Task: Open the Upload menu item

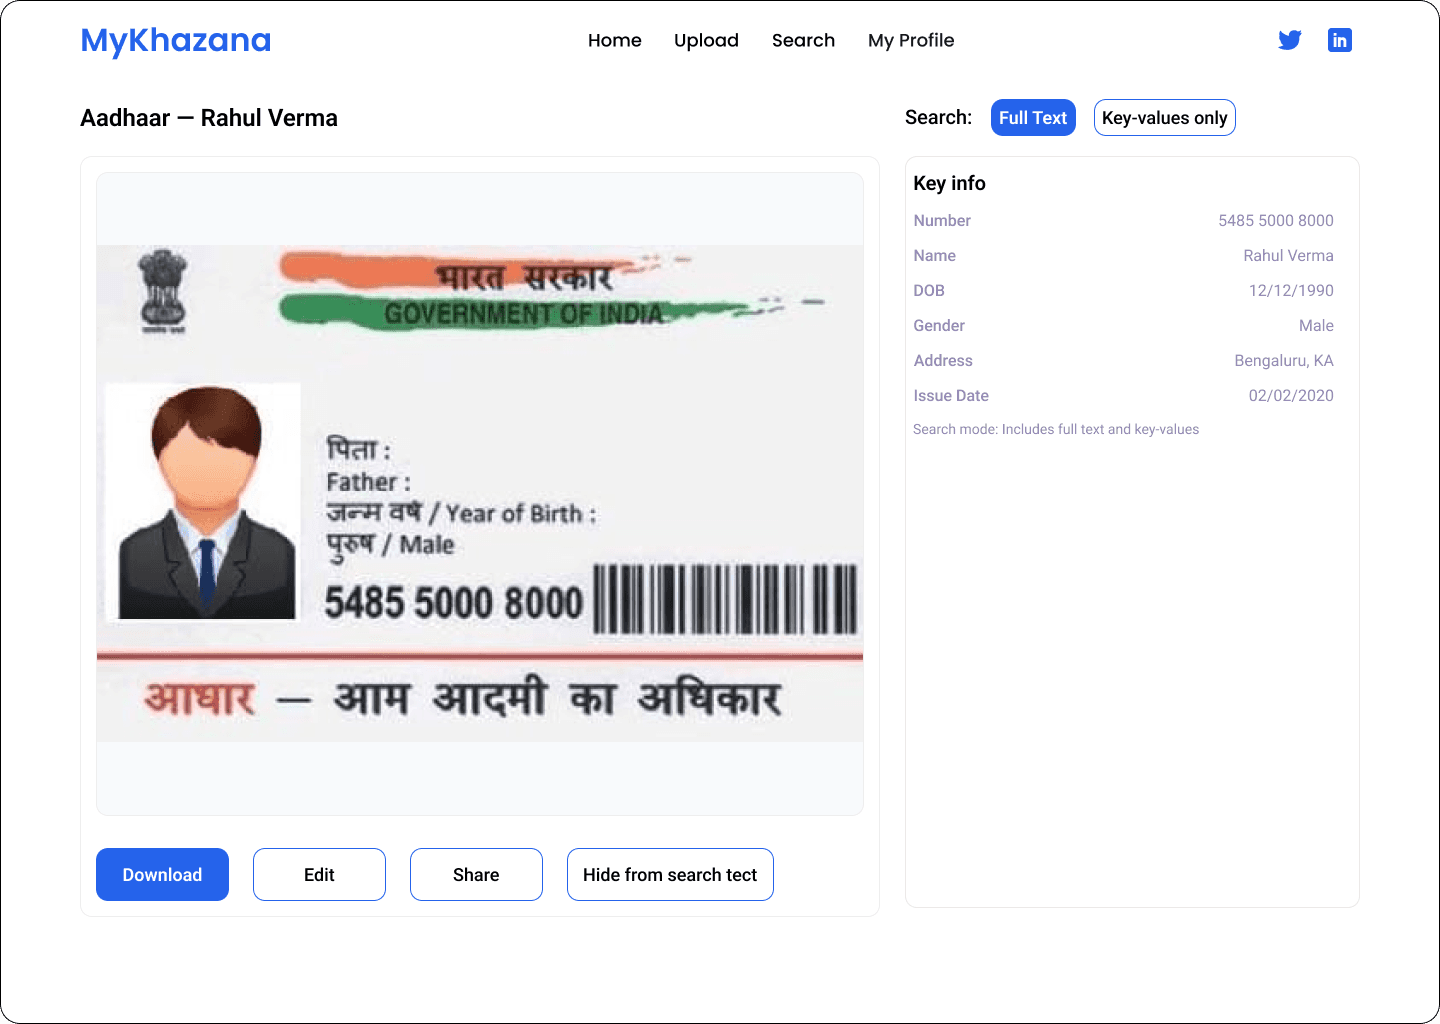Action: pyautogui.click(x=706, y=40)
